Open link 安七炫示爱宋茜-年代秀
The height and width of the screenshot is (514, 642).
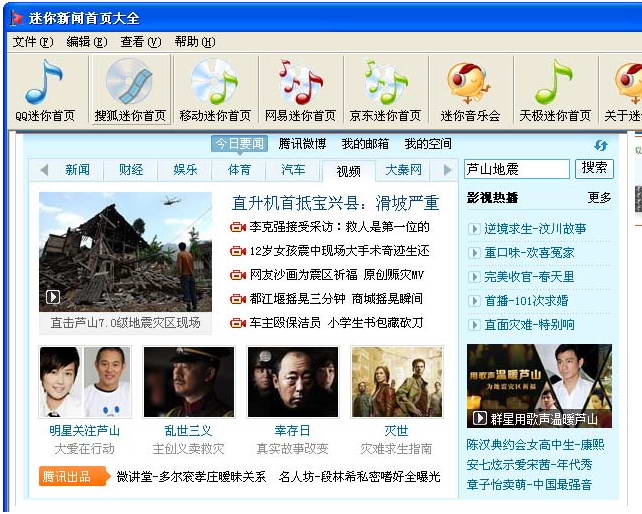(x=529, y=465)
